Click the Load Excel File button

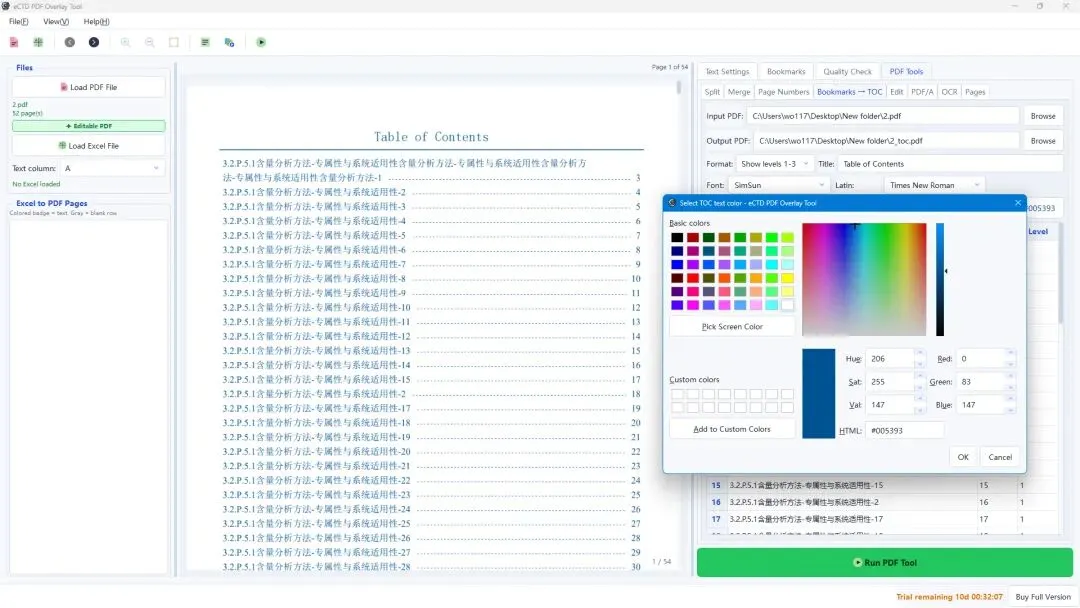(x=88, y=146)
